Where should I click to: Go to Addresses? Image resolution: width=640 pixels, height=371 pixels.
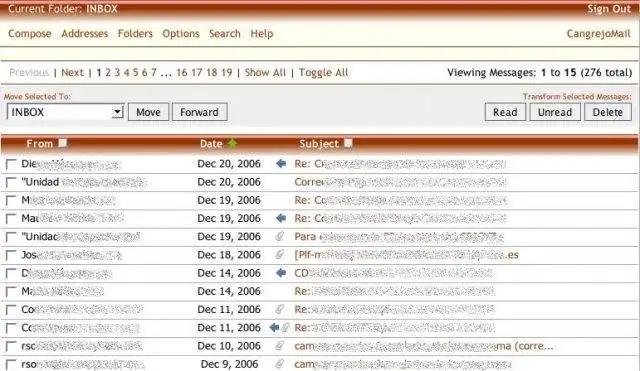(x=84, y=33)
